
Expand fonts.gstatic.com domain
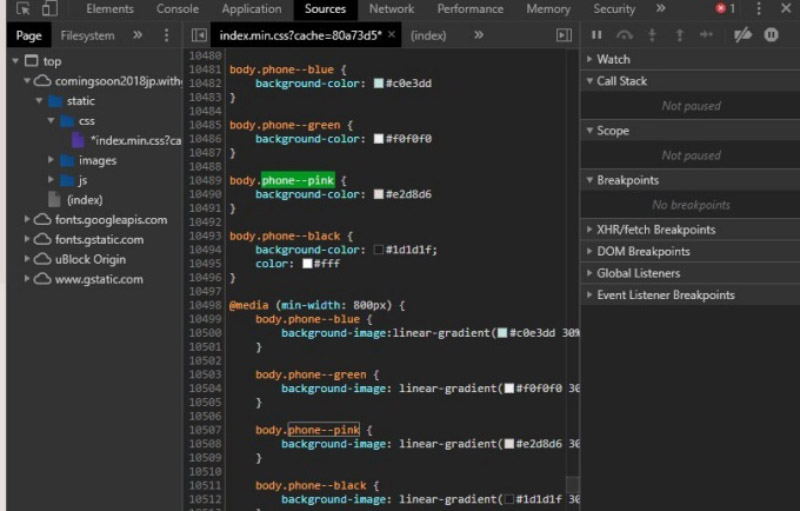27,239
